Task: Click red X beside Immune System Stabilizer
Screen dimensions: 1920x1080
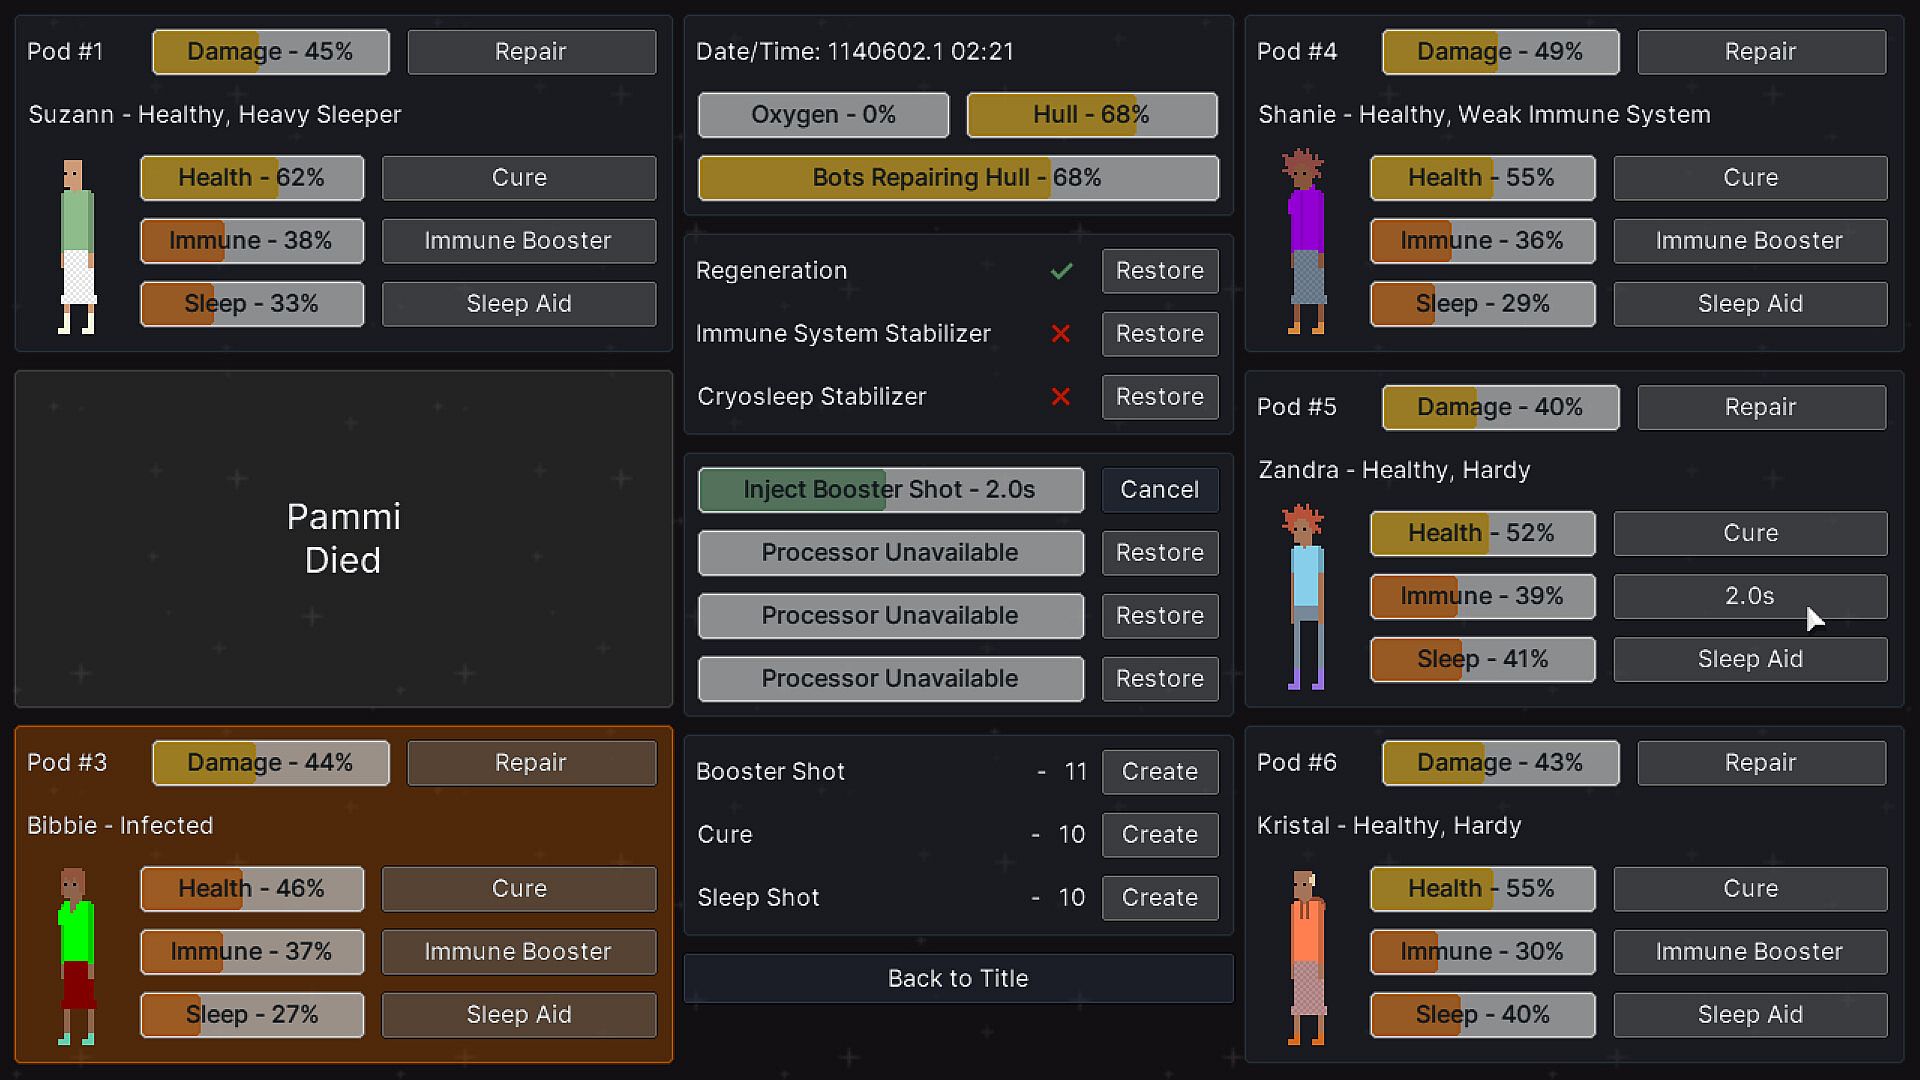Action: [1061, 334]
